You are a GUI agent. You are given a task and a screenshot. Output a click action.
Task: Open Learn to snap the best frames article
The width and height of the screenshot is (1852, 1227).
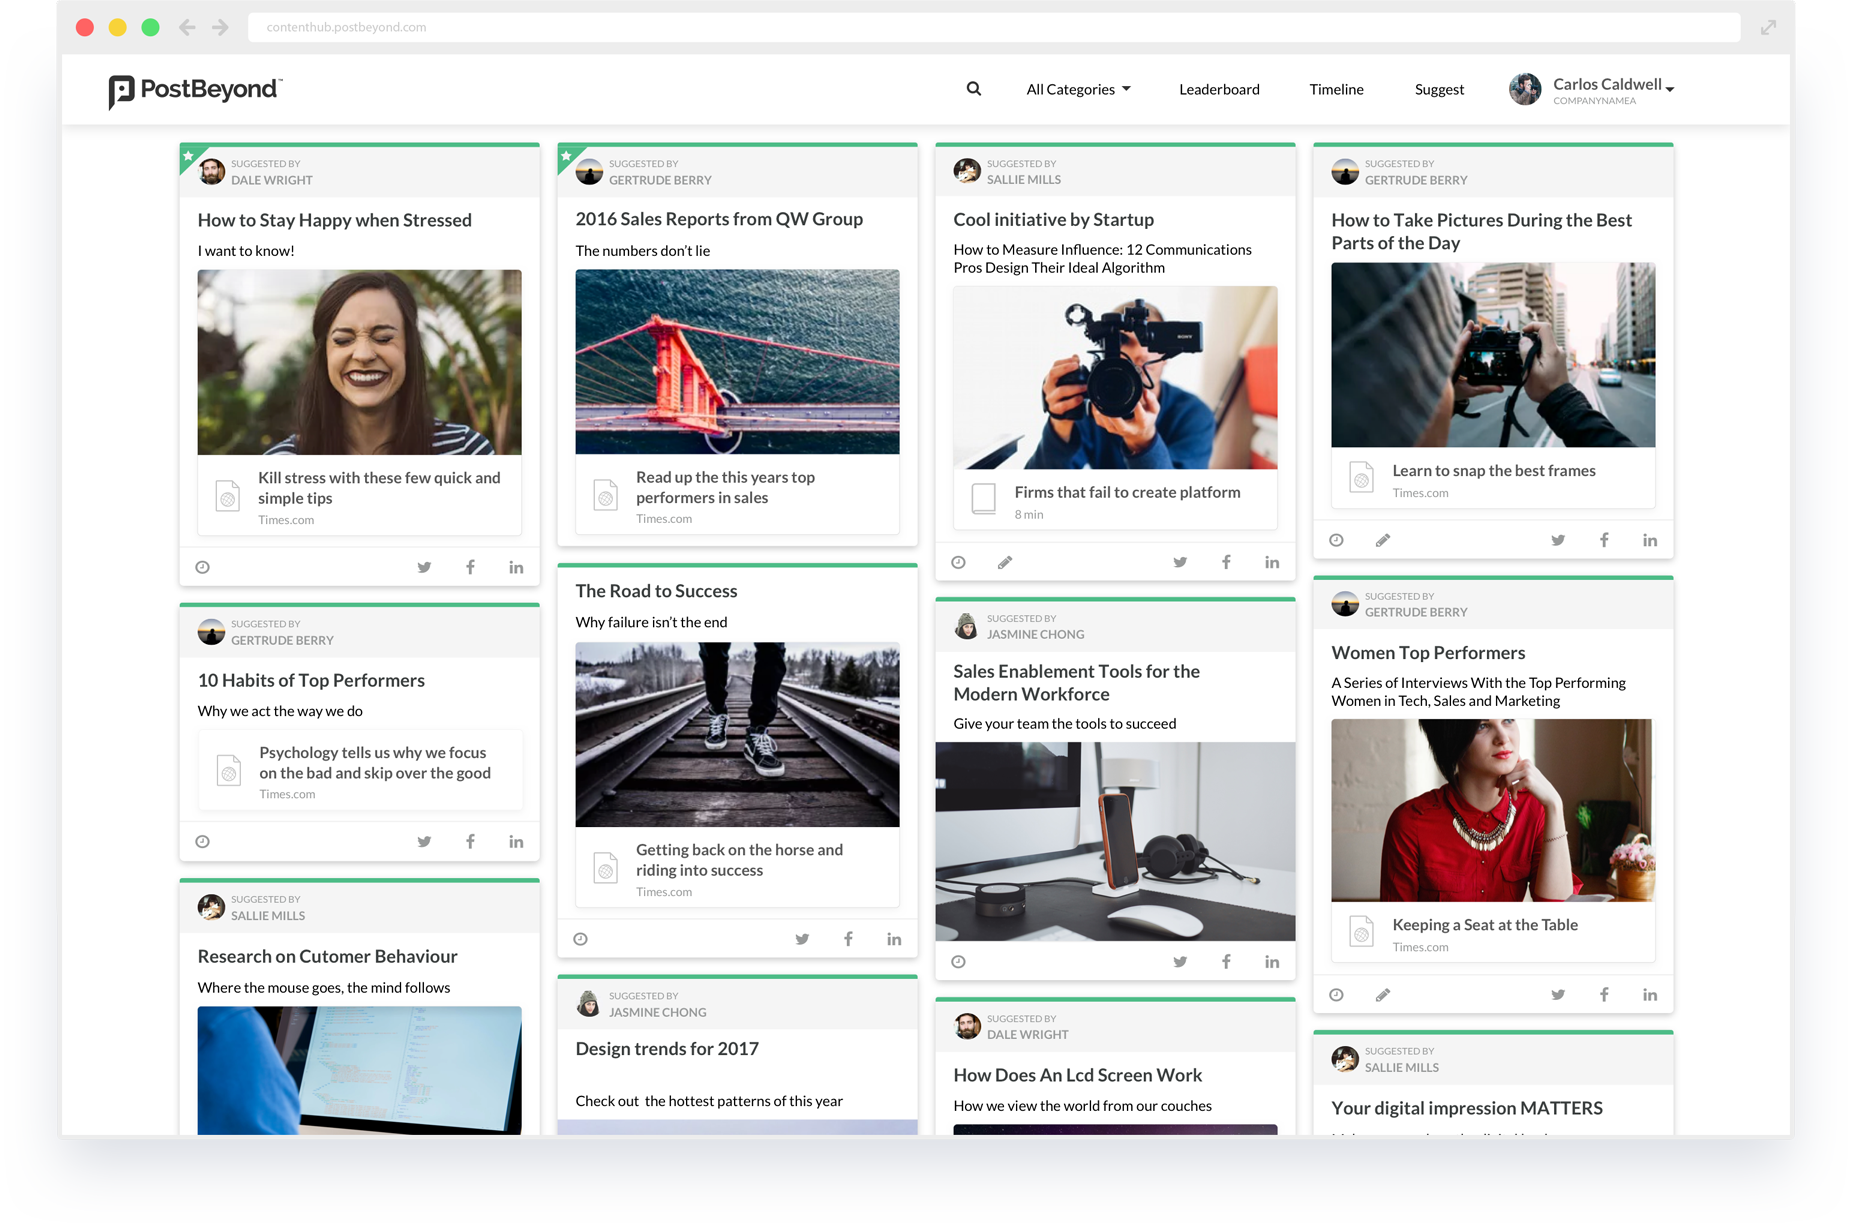[x=1493, y=478]
